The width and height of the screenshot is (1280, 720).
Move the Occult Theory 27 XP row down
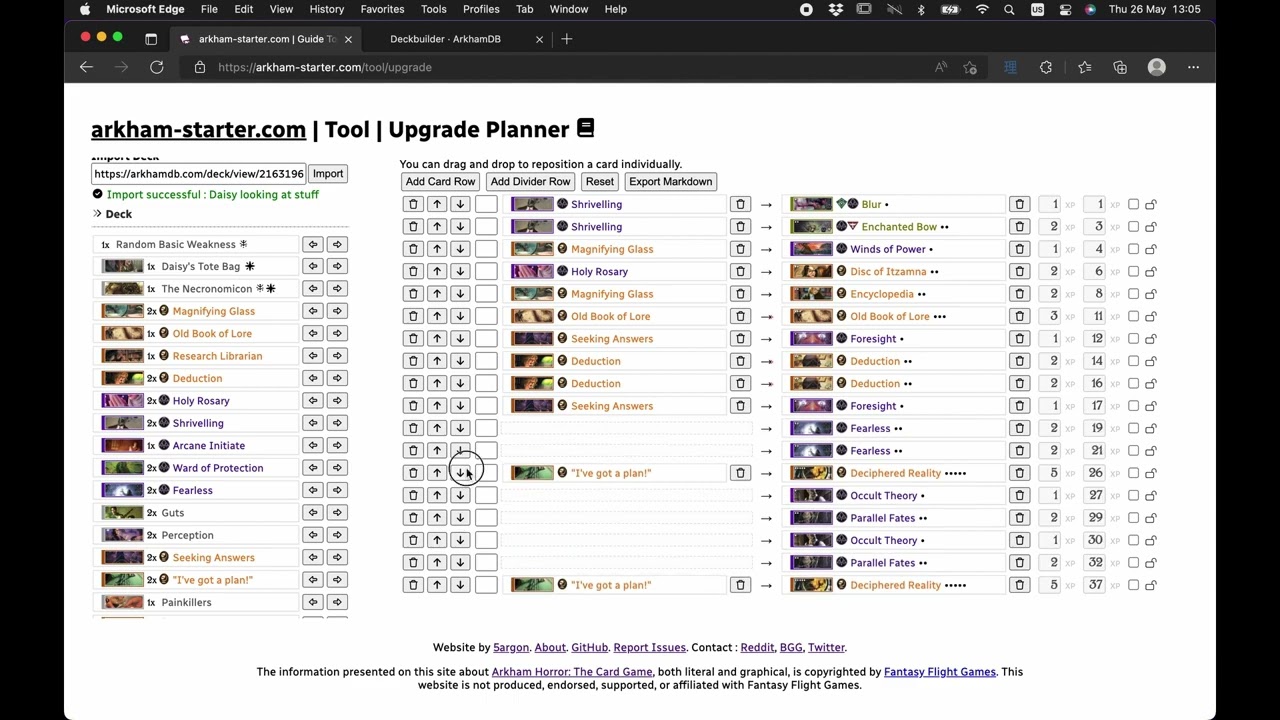click(x=460, y=495)
